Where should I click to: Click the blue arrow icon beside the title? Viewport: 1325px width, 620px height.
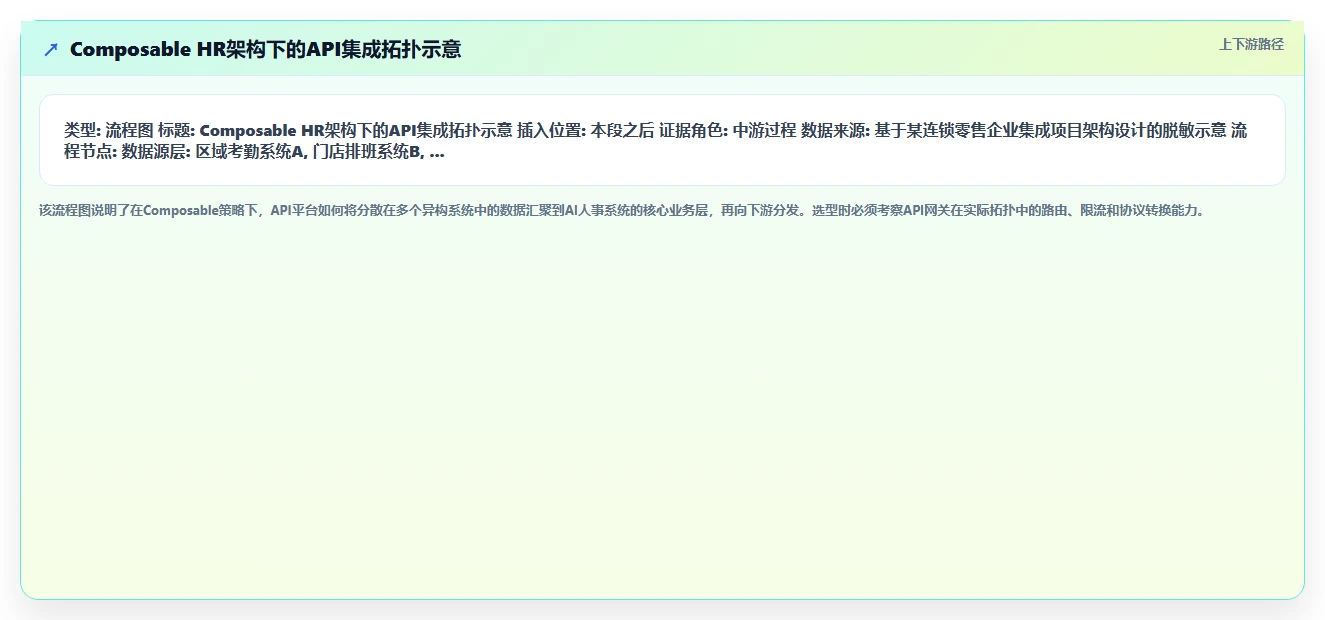point(51,49)
